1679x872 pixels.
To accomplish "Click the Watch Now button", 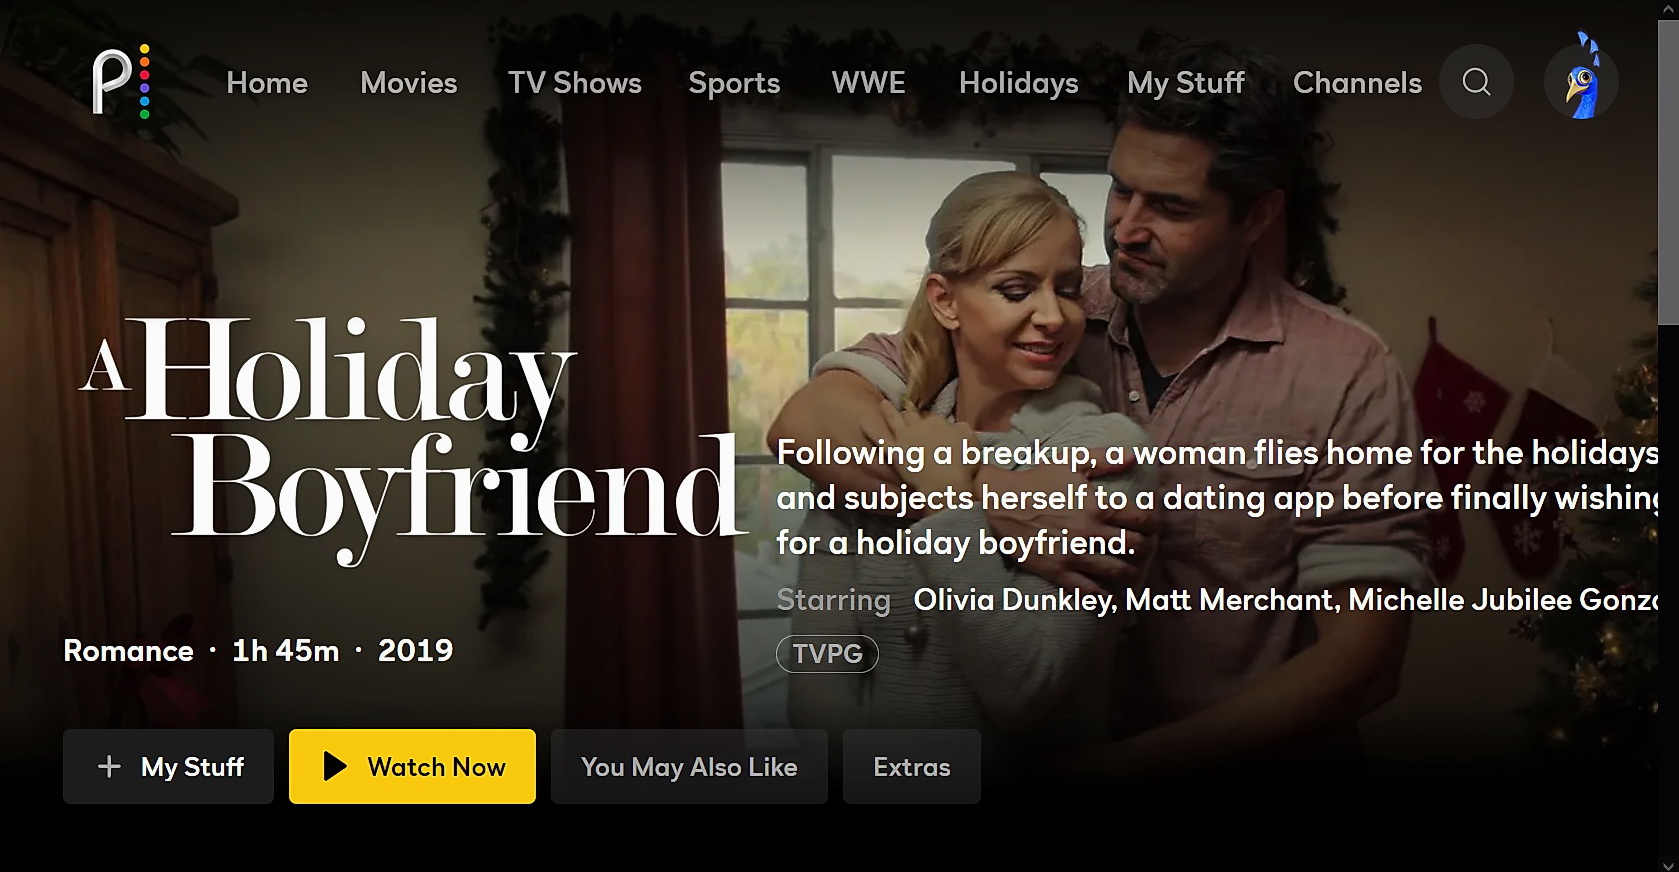I will click(412, 767).
